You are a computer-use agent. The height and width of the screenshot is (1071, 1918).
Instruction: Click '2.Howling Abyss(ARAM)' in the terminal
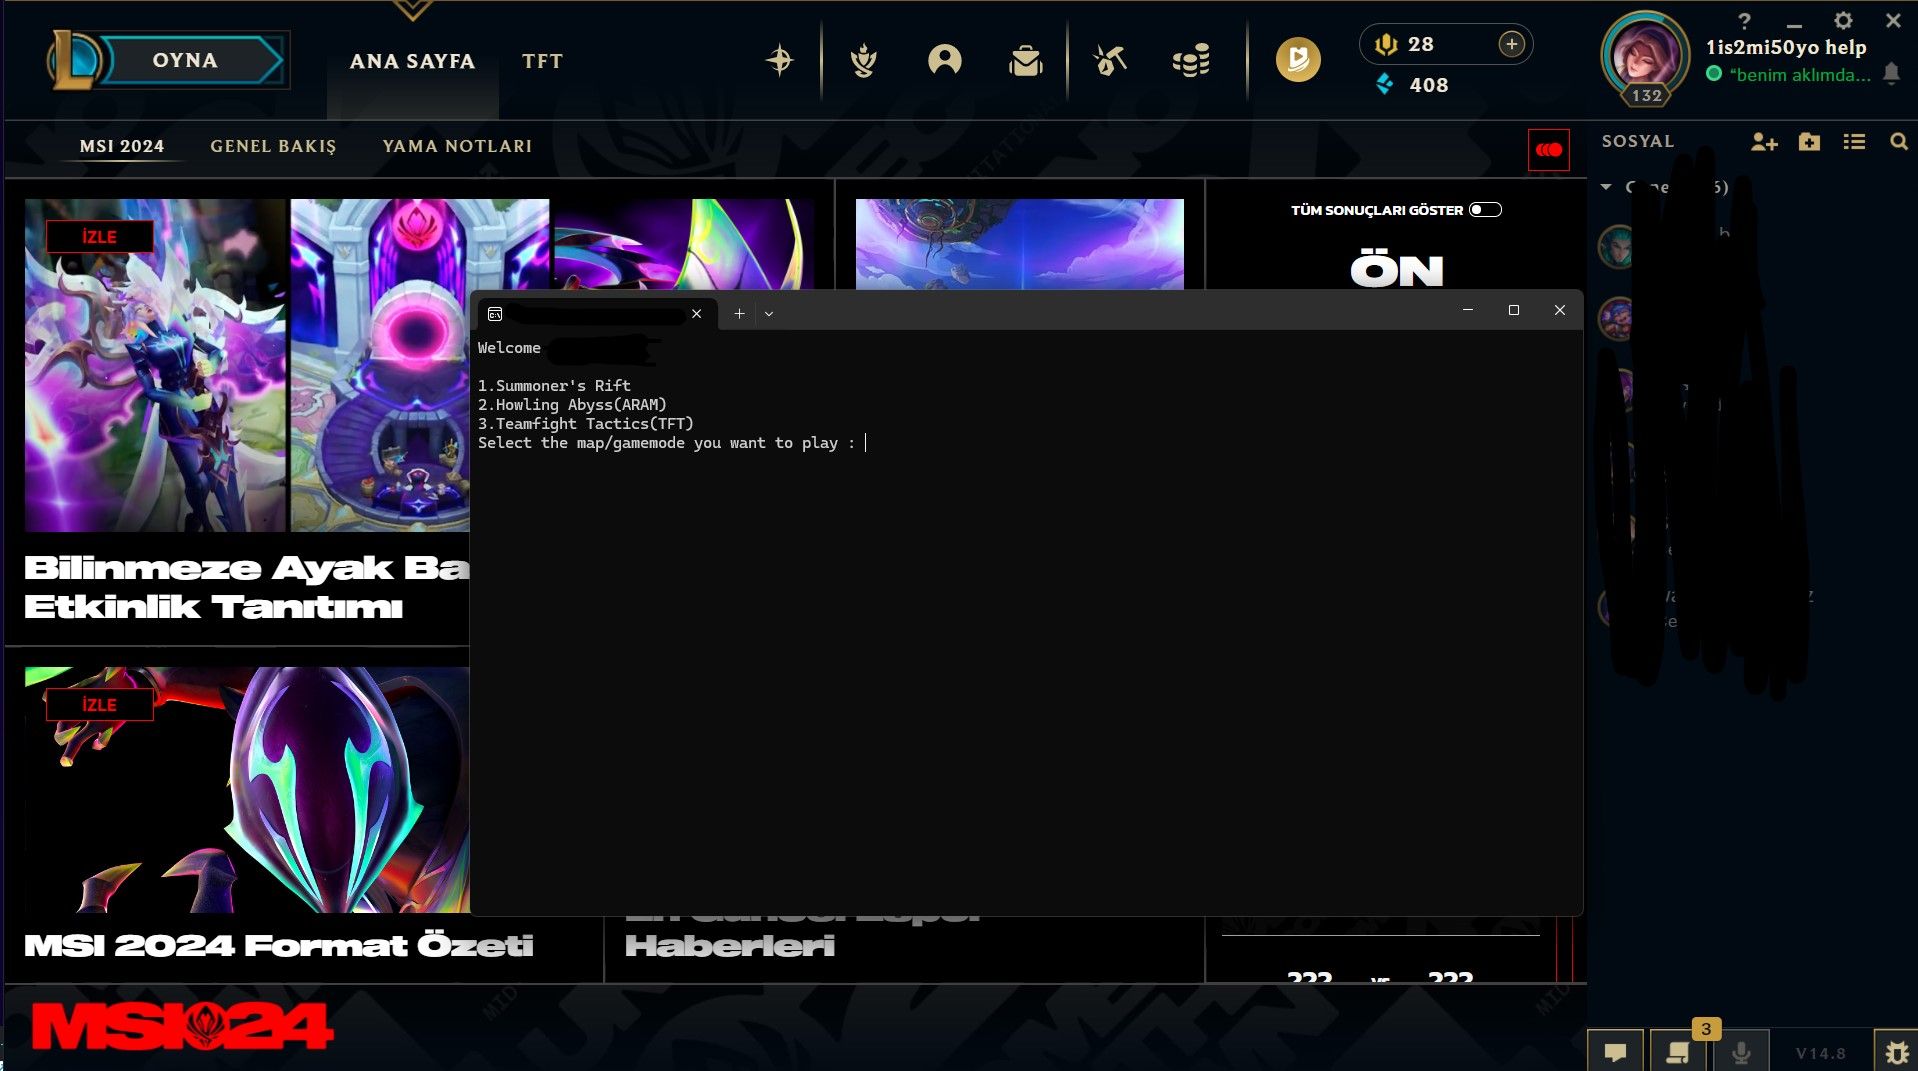[572, 405]
